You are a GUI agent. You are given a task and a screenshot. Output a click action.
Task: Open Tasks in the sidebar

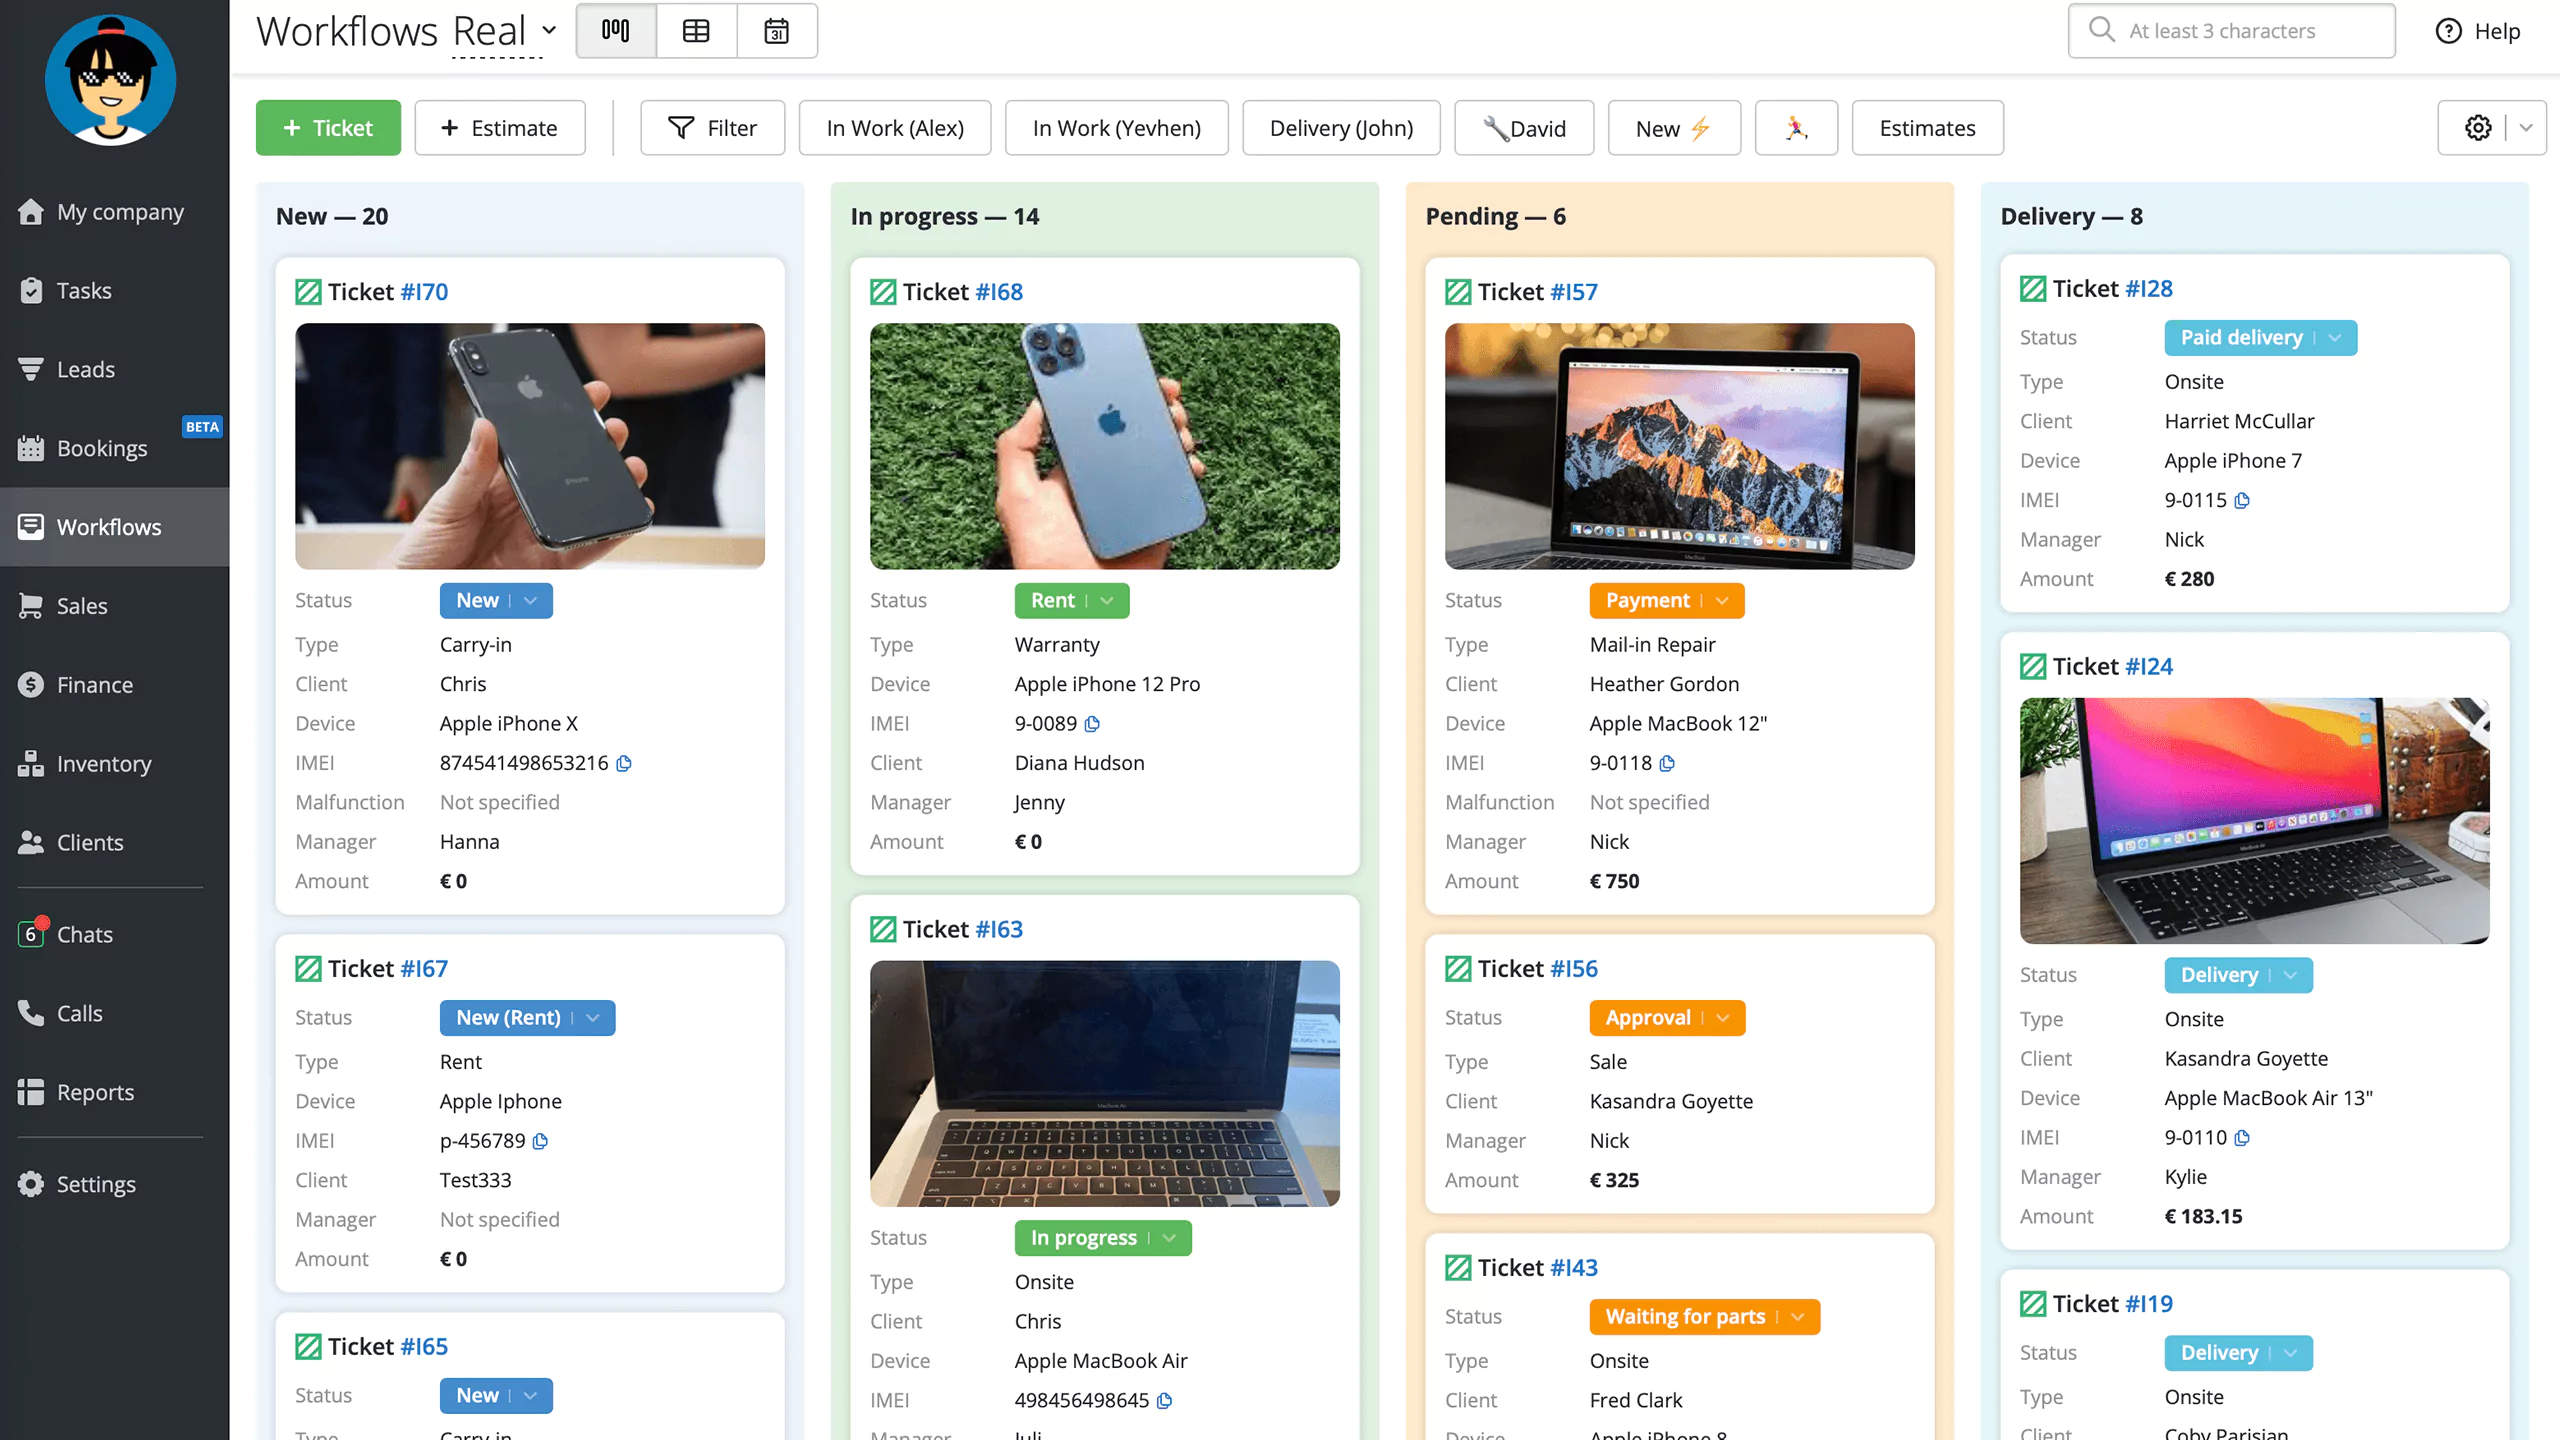click(x=115, y=291)
